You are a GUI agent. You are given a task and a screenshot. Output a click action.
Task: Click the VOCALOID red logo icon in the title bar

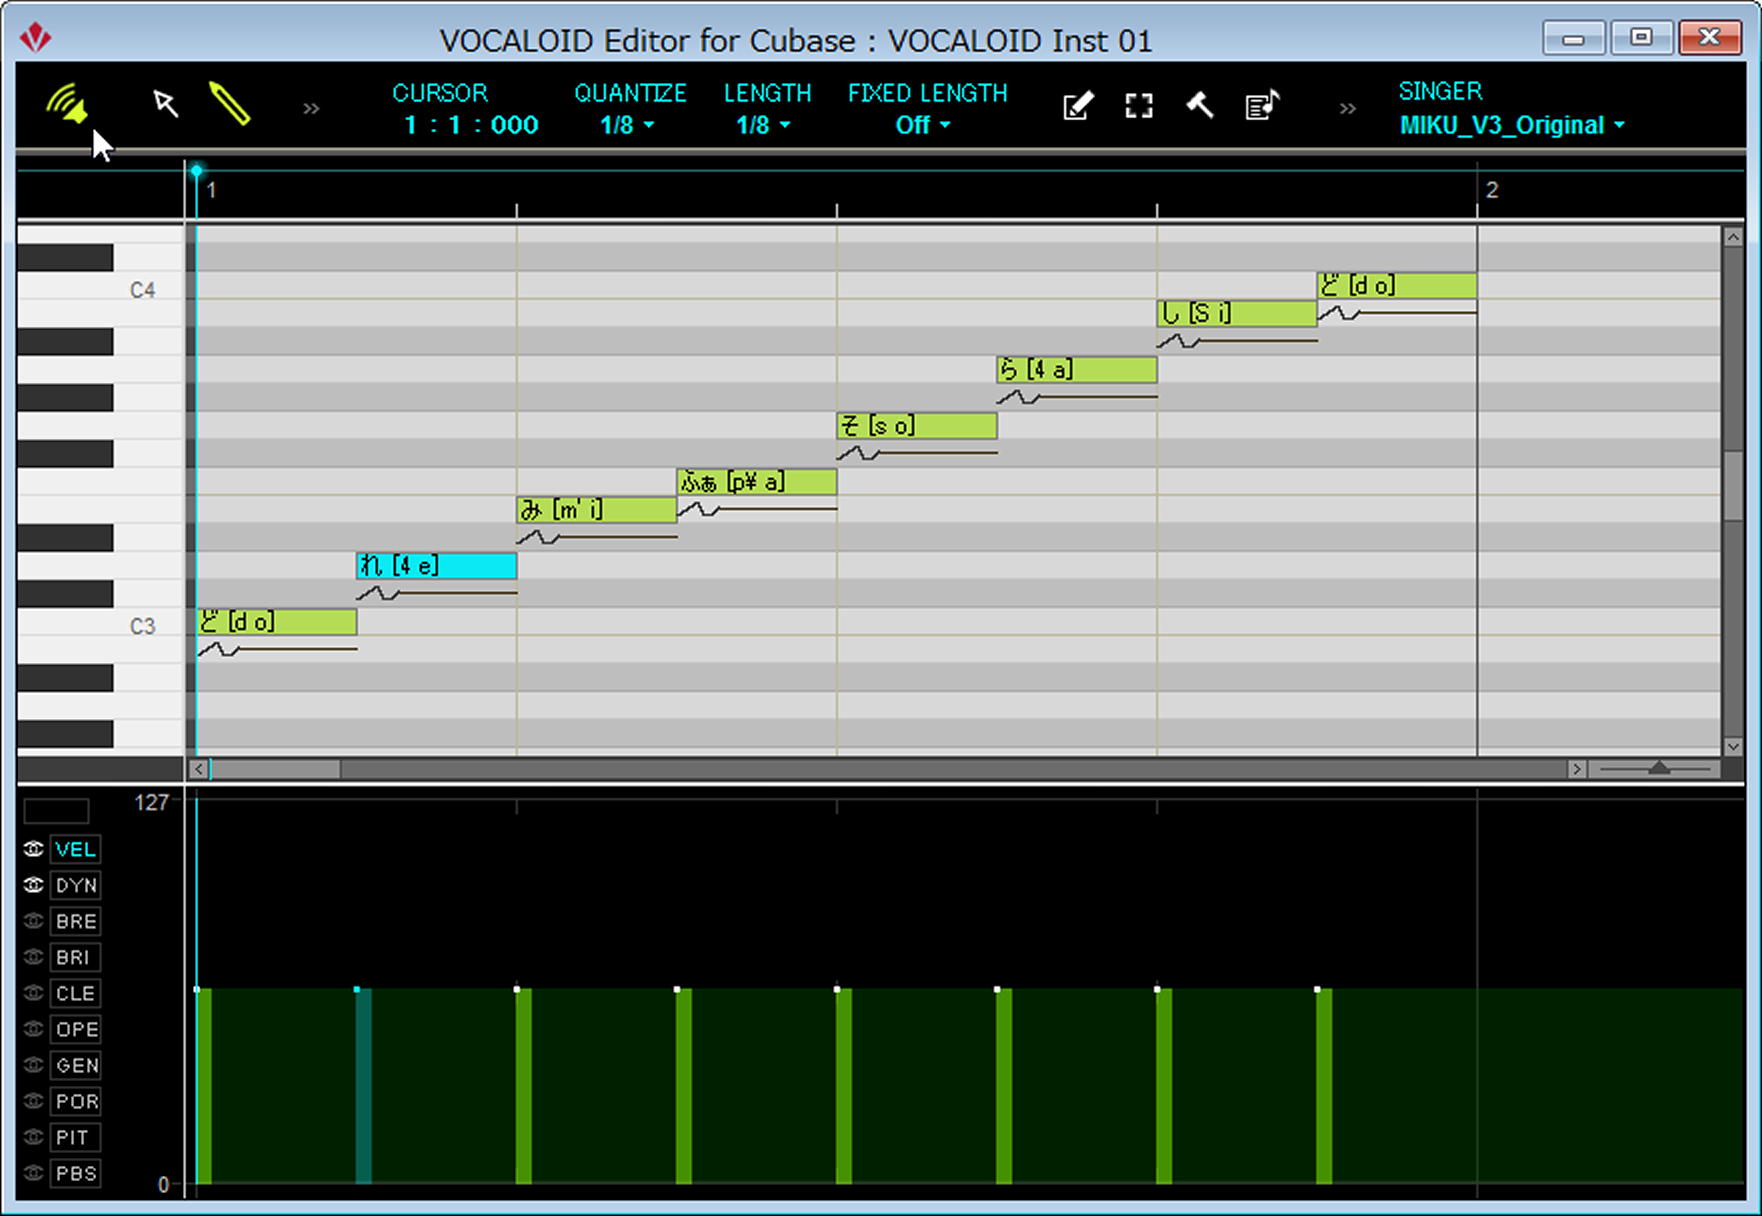[x=36, y=38]
